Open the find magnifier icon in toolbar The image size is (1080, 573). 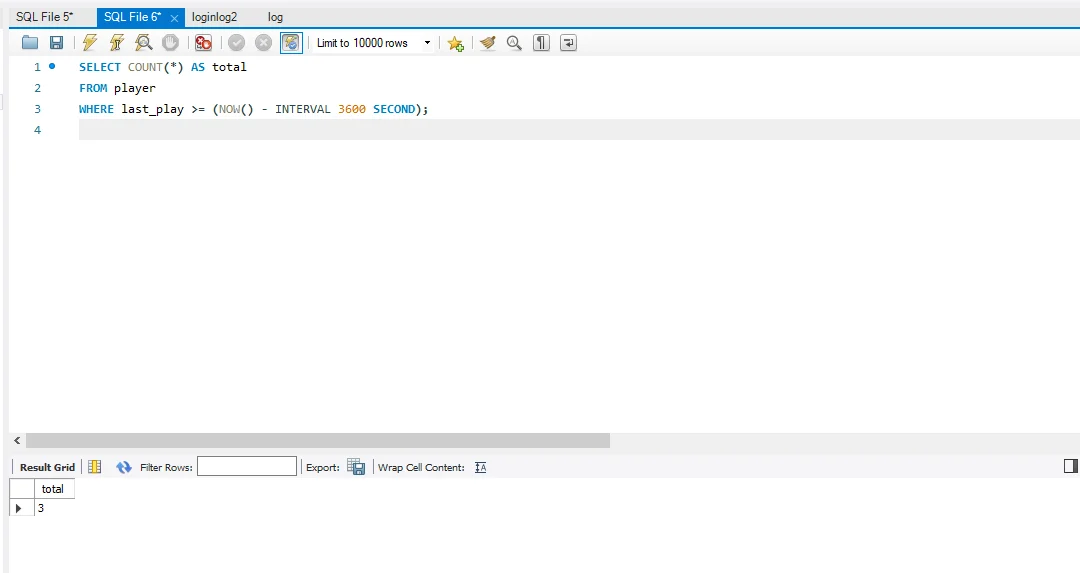tap(514, 43)
